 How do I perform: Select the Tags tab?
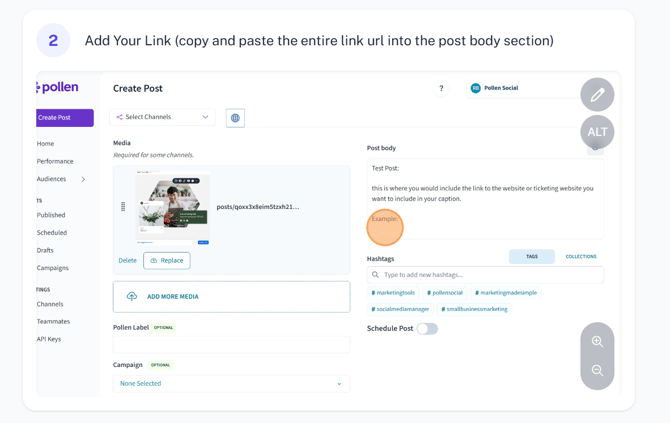click(x=532, y=256)
